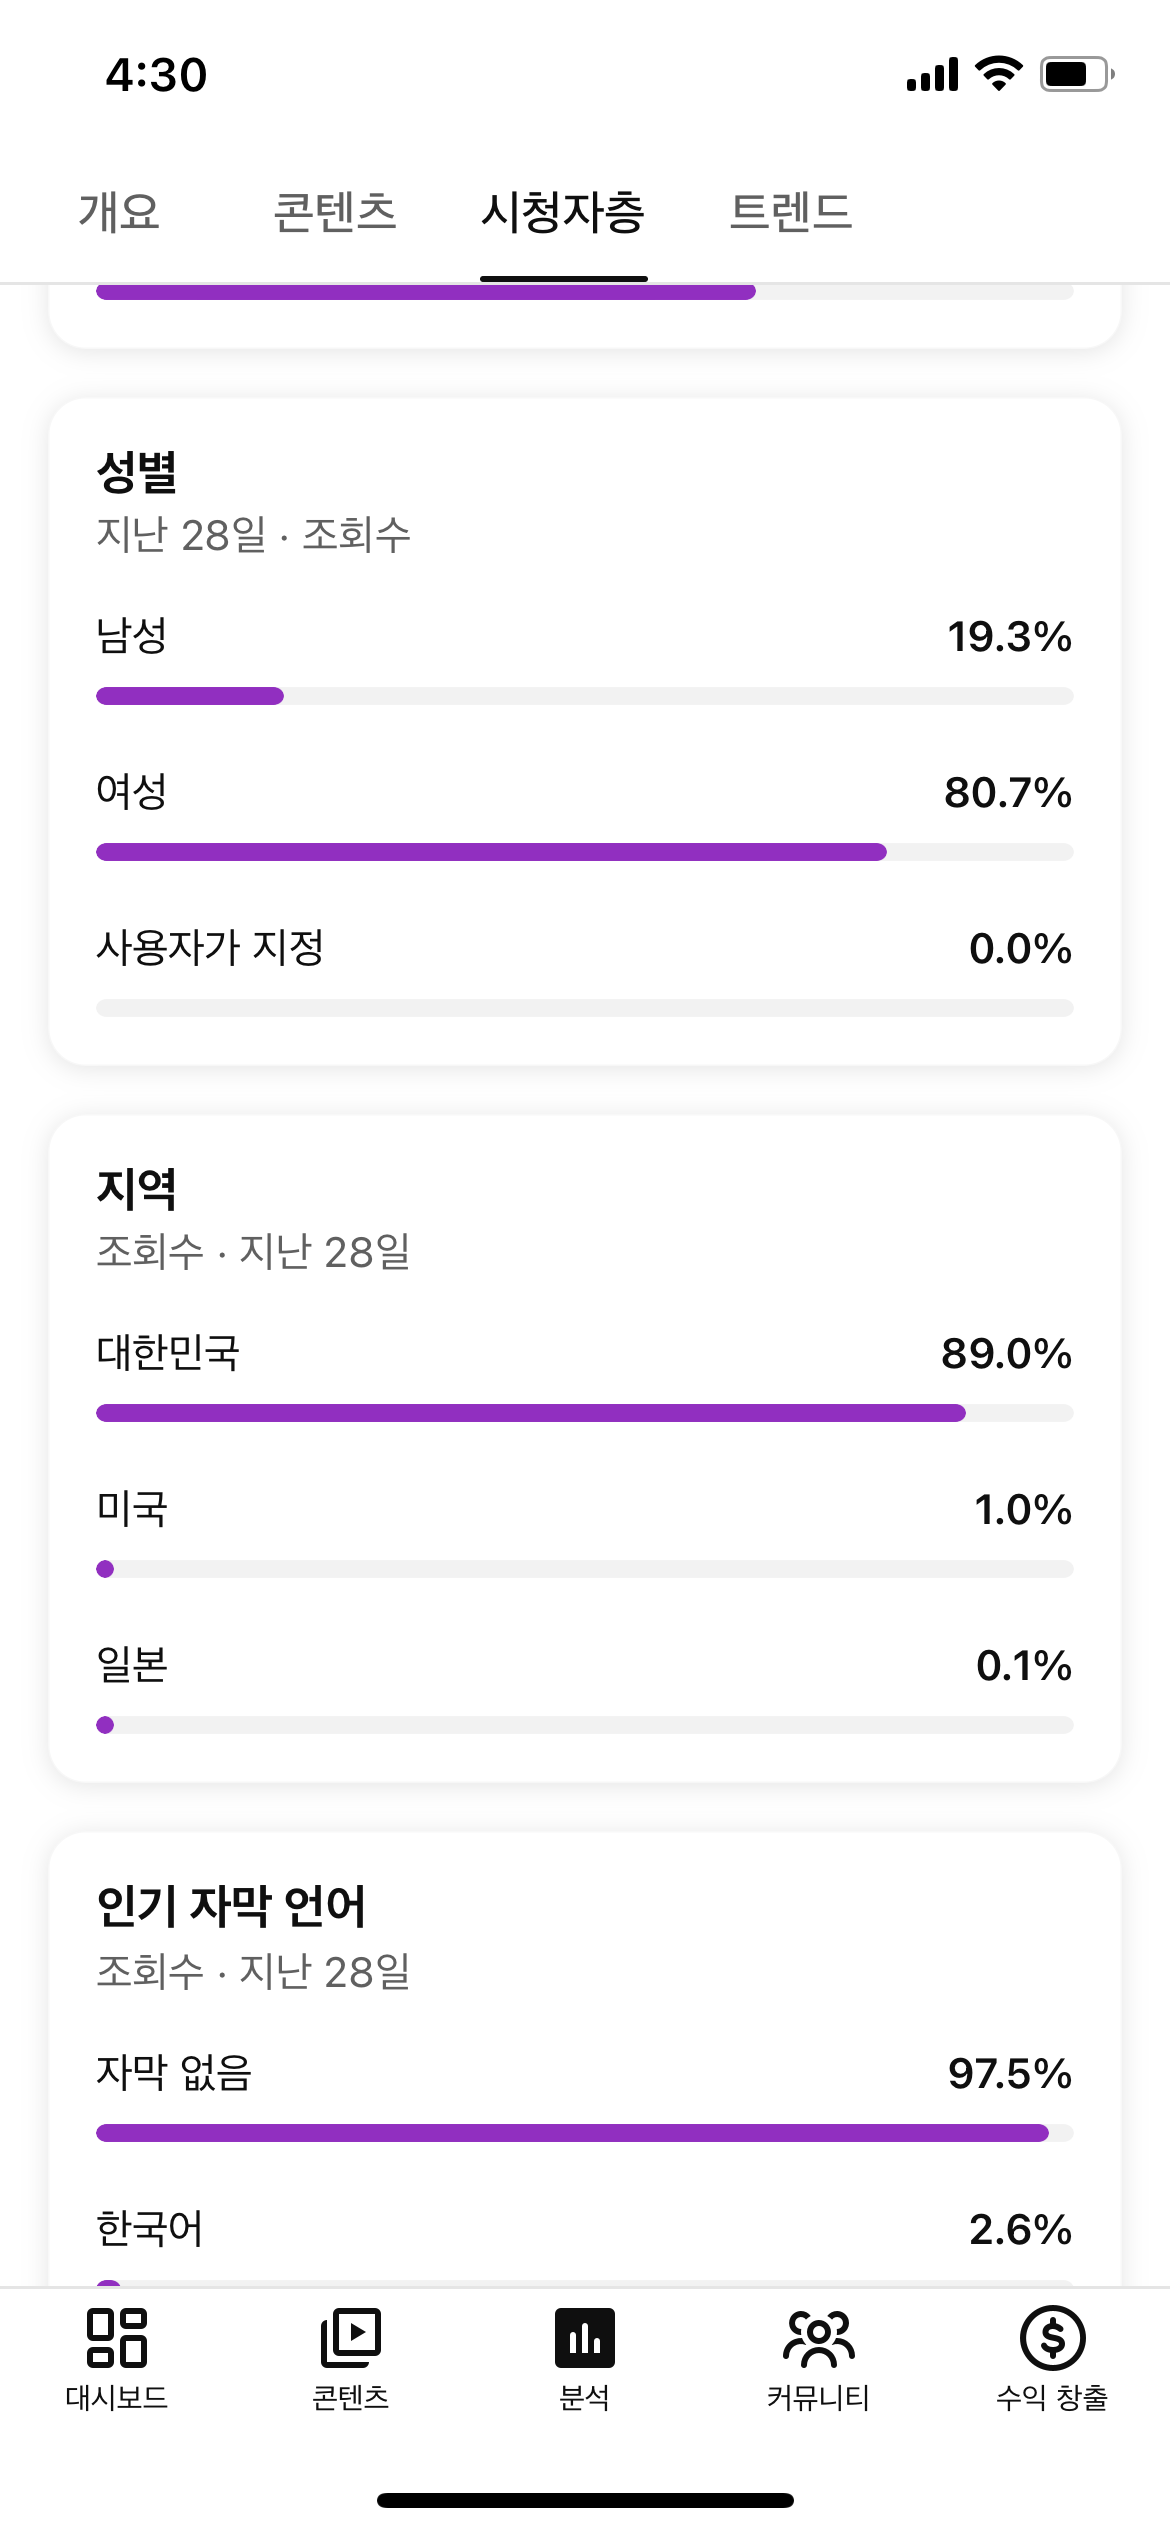Tap the Wi-Fi status icon

pyautogui.click(x=998, y=73)
